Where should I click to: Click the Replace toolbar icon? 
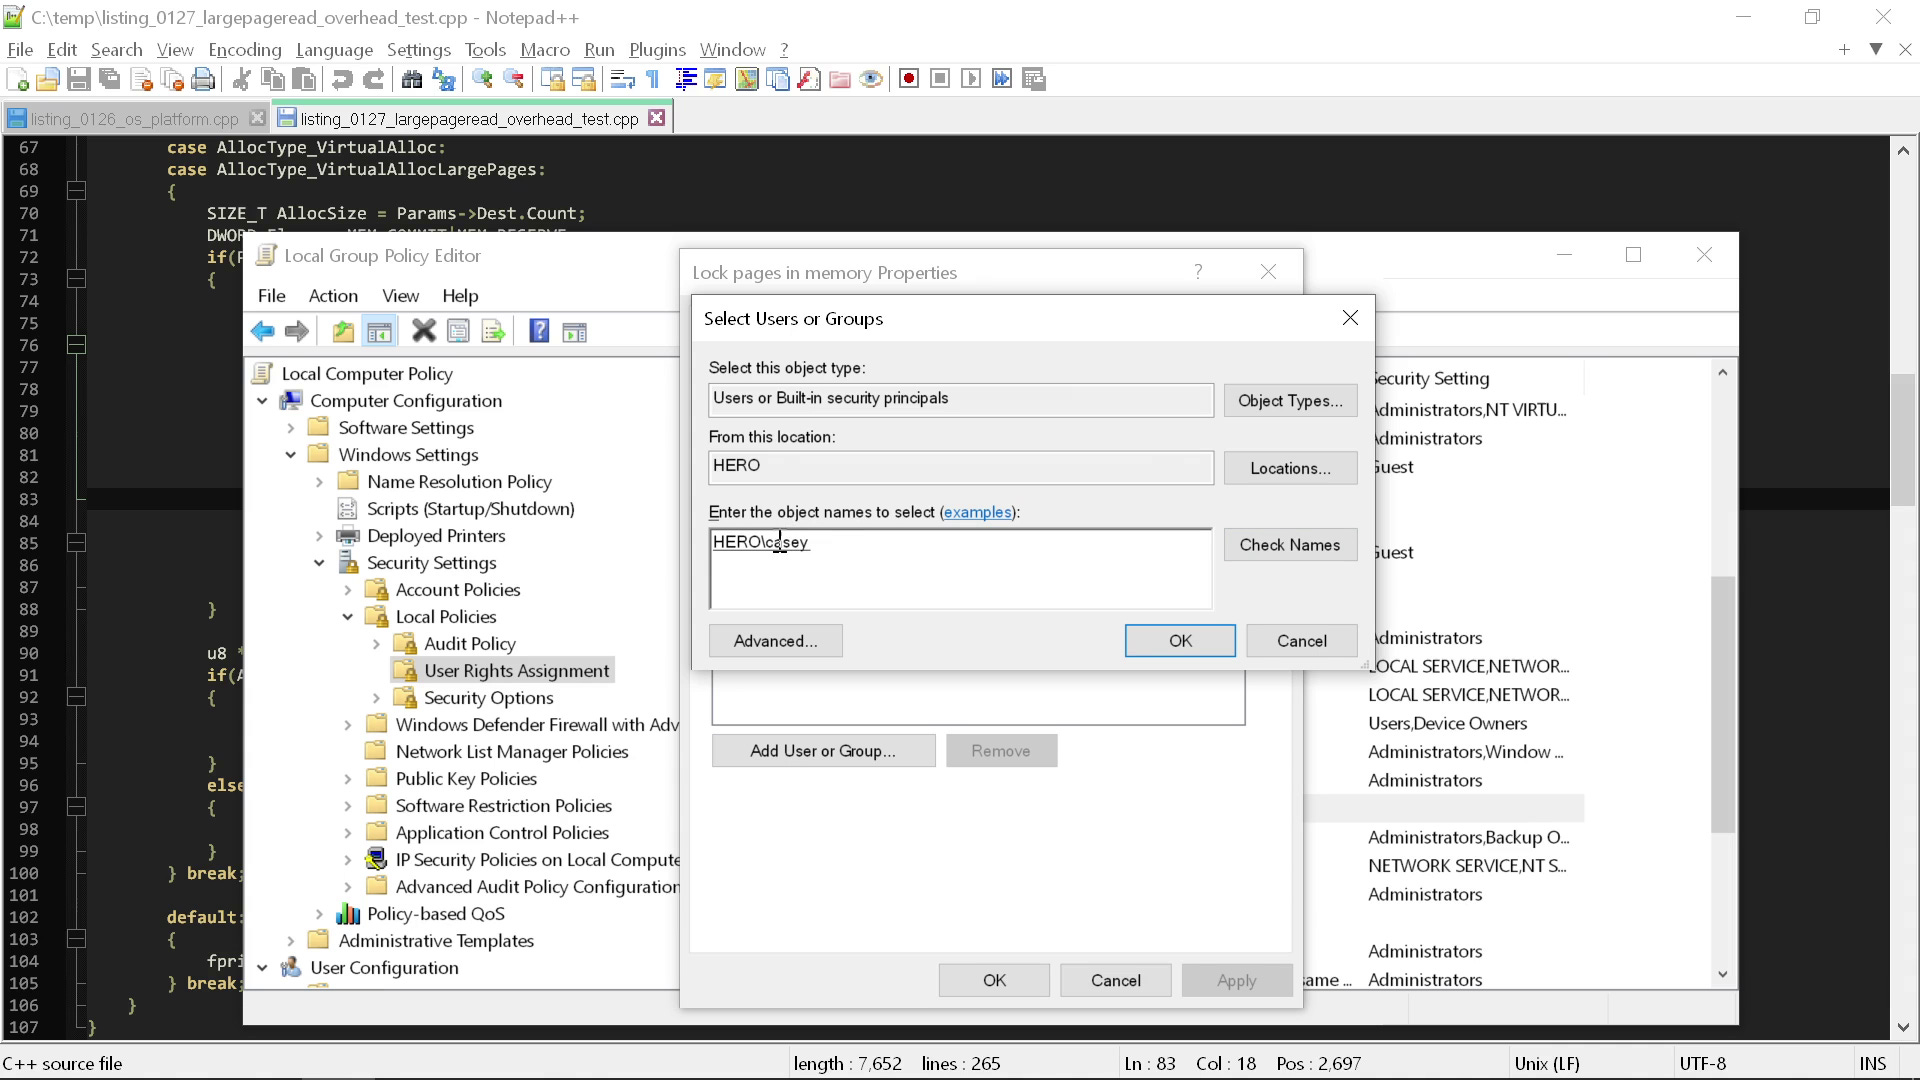(x=443, y=79)
